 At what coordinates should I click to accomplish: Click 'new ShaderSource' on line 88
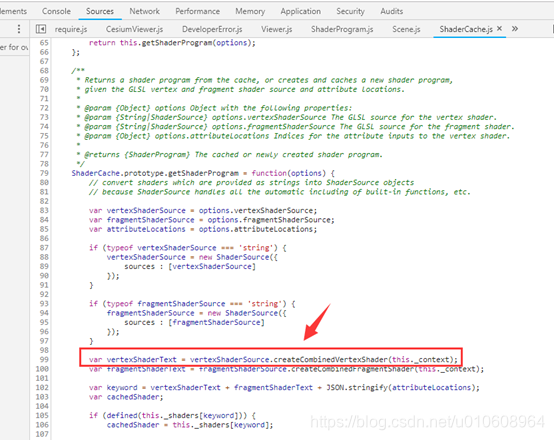coord(234,257)
